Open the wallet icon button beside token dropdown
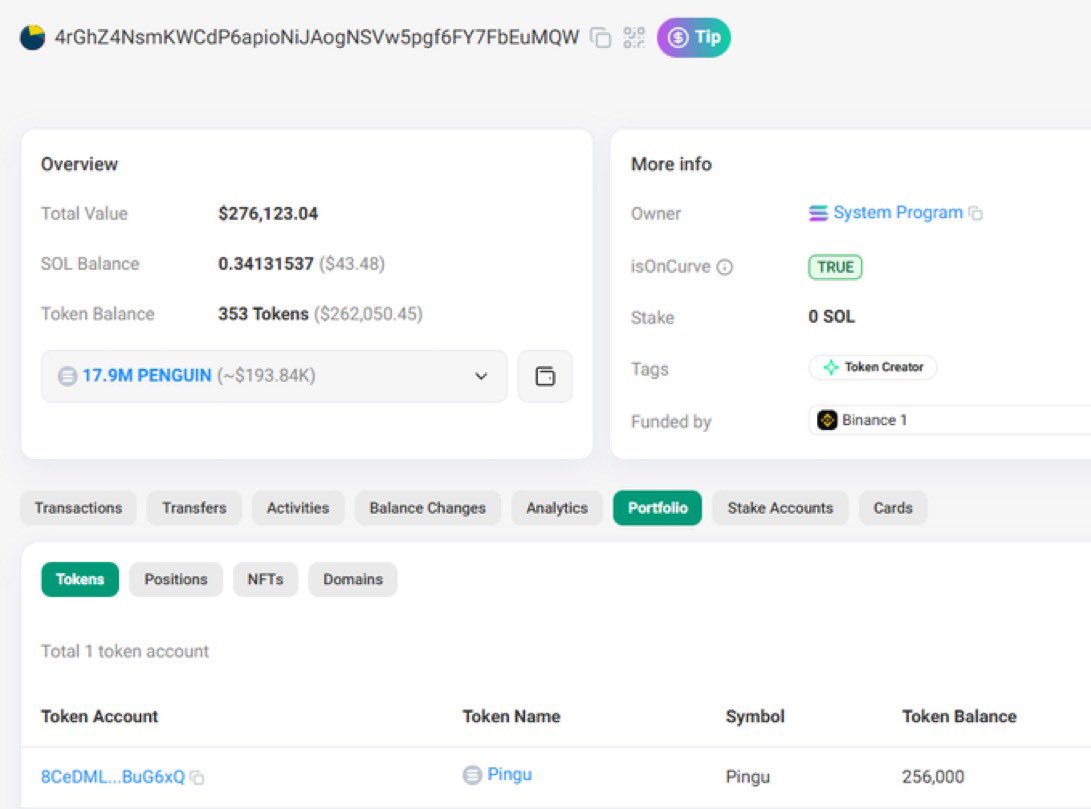The image size is (1091, 809). [545, 376]
